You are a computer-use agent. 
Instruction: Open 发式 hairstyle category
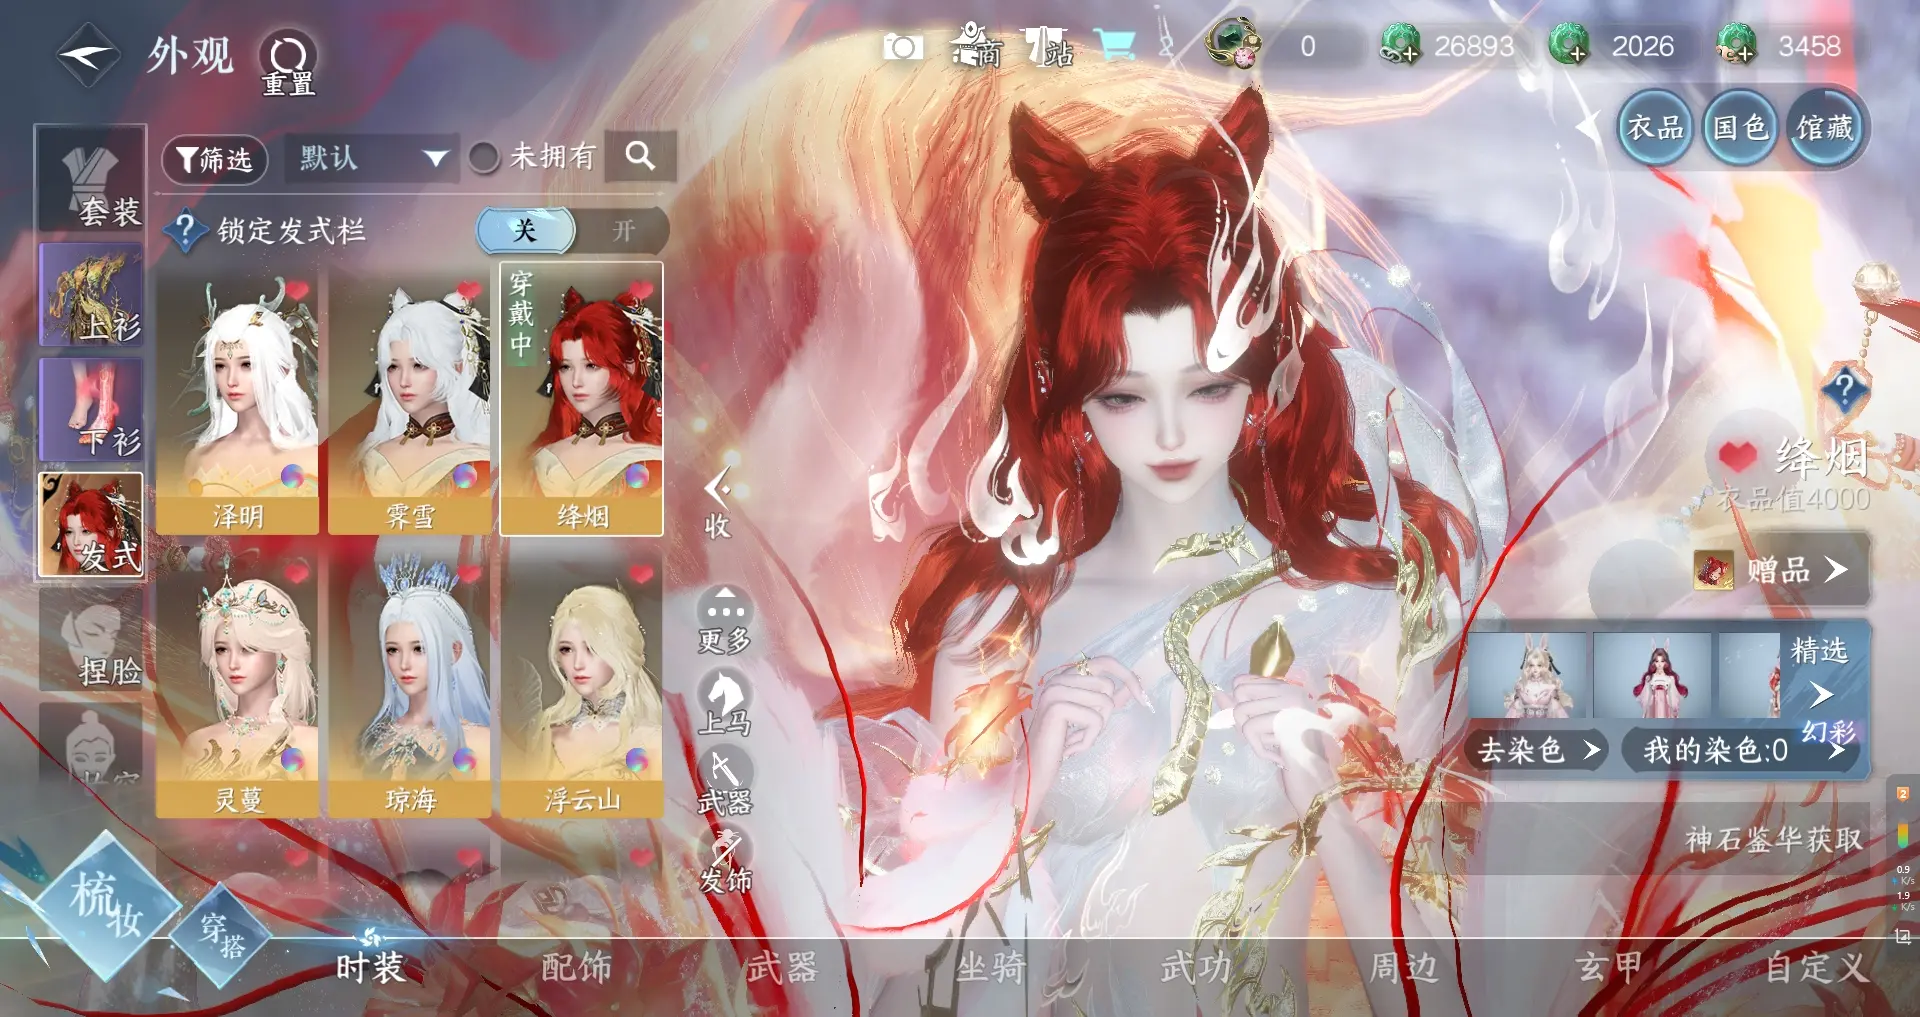click(x=91, y=524)
